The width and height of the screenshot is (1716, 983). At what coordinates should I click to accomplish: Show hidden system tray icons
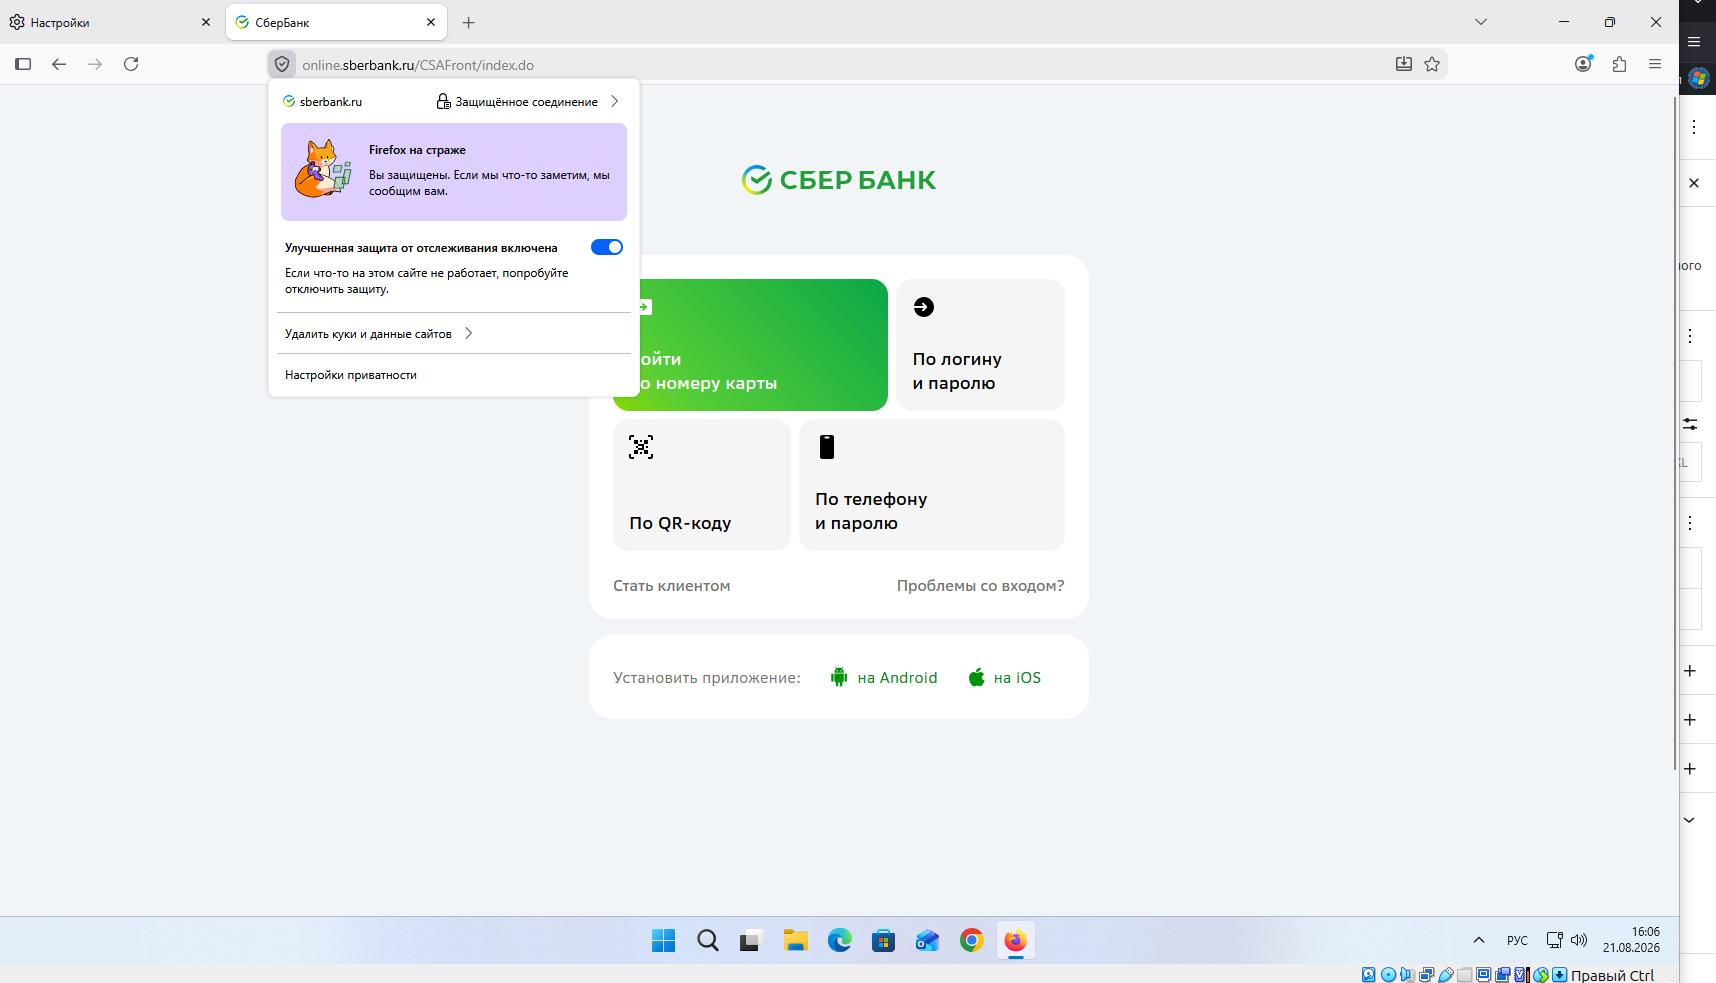[x=1479, y=940]
